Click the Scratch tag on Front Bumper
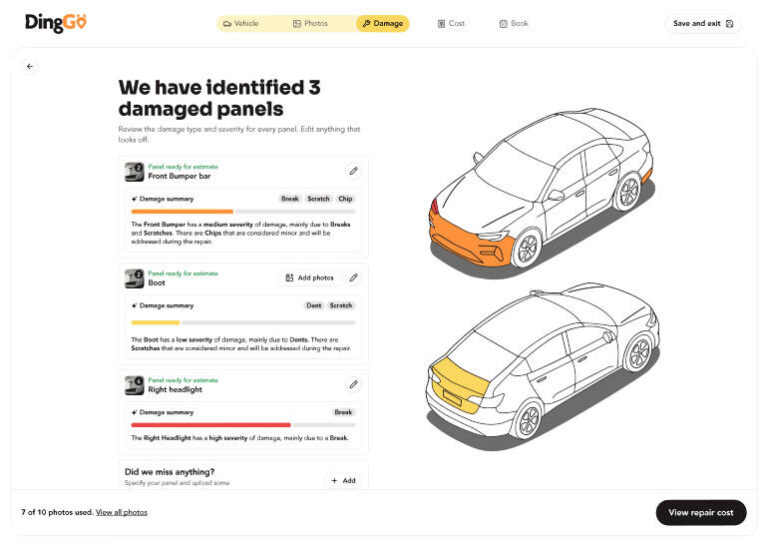Viewport: 768px width, 547px height. pos(318,199)
